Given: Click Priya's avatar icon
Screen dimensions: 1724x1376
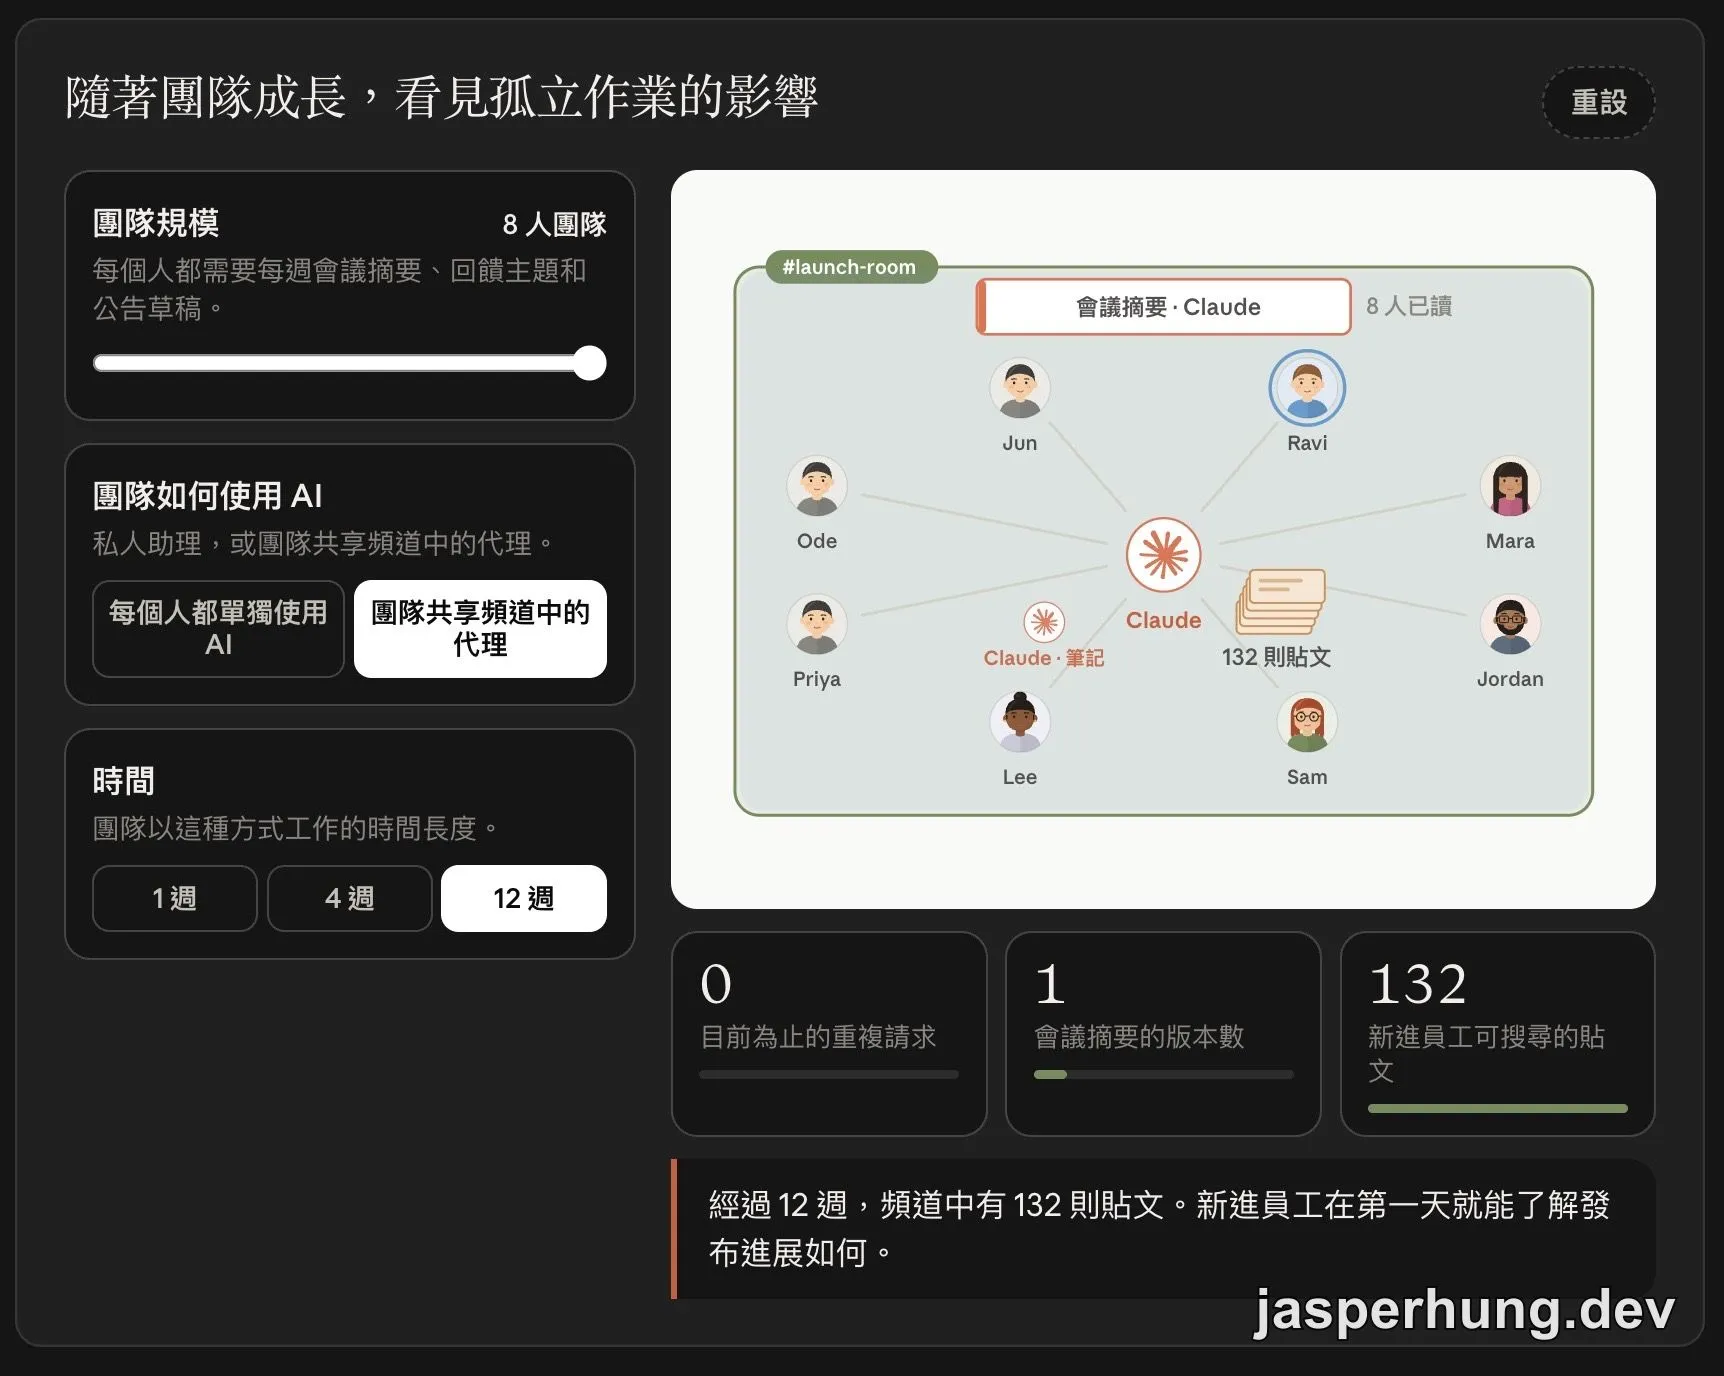Looking at the screenshot, I should pyautogui.click(x=817, y=625).
